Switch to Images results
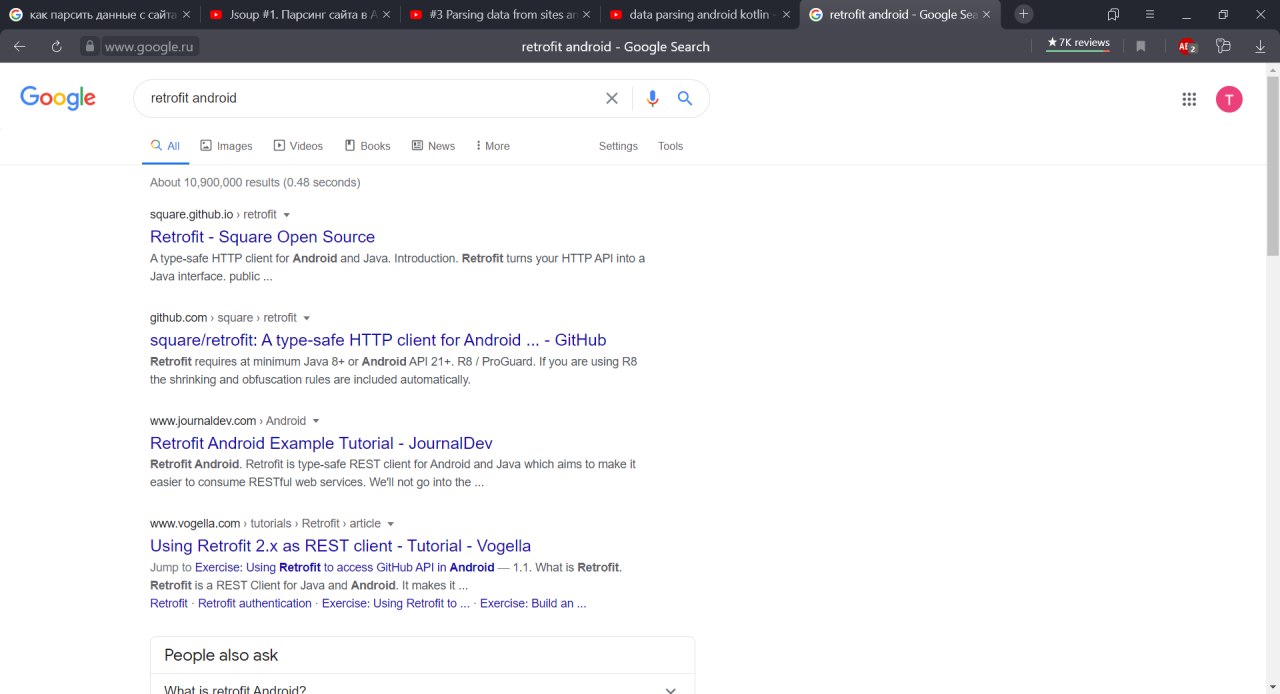1280x694 pixels. [x=226, y=146]
